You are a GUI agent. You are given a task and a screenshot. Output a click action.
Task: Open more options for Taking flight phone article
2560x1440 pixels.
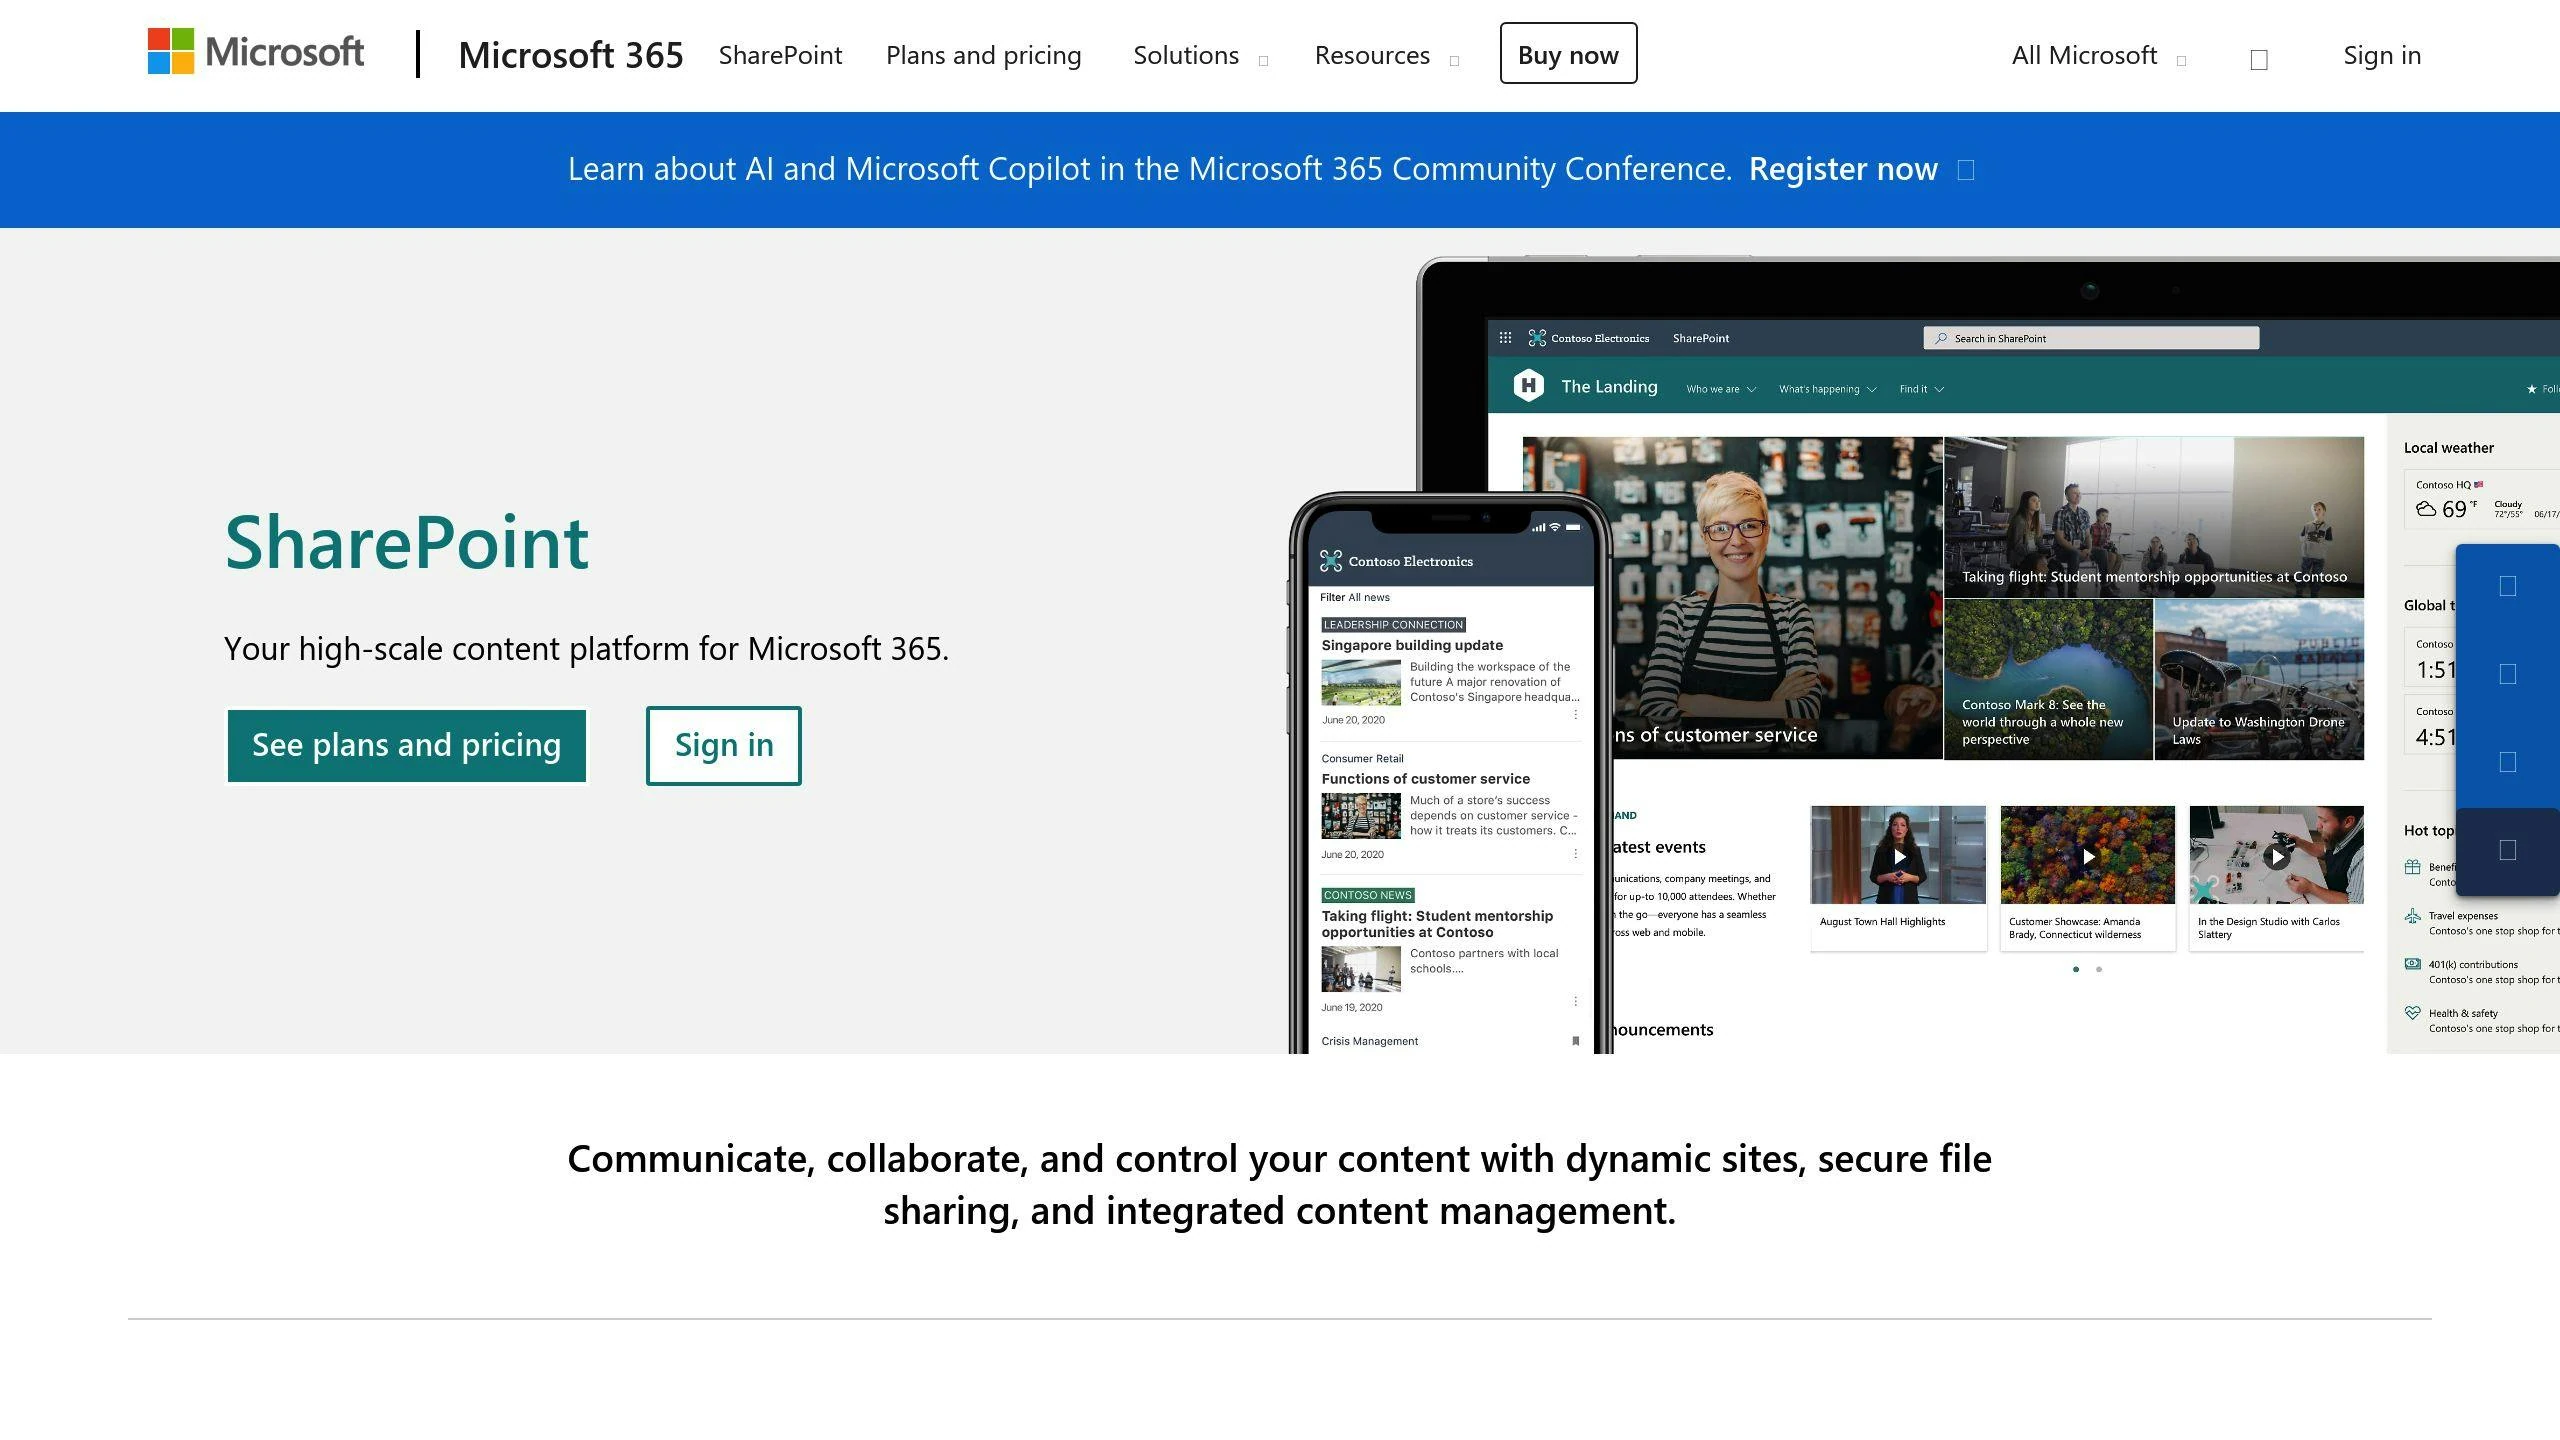[x=1575, y=1001]
